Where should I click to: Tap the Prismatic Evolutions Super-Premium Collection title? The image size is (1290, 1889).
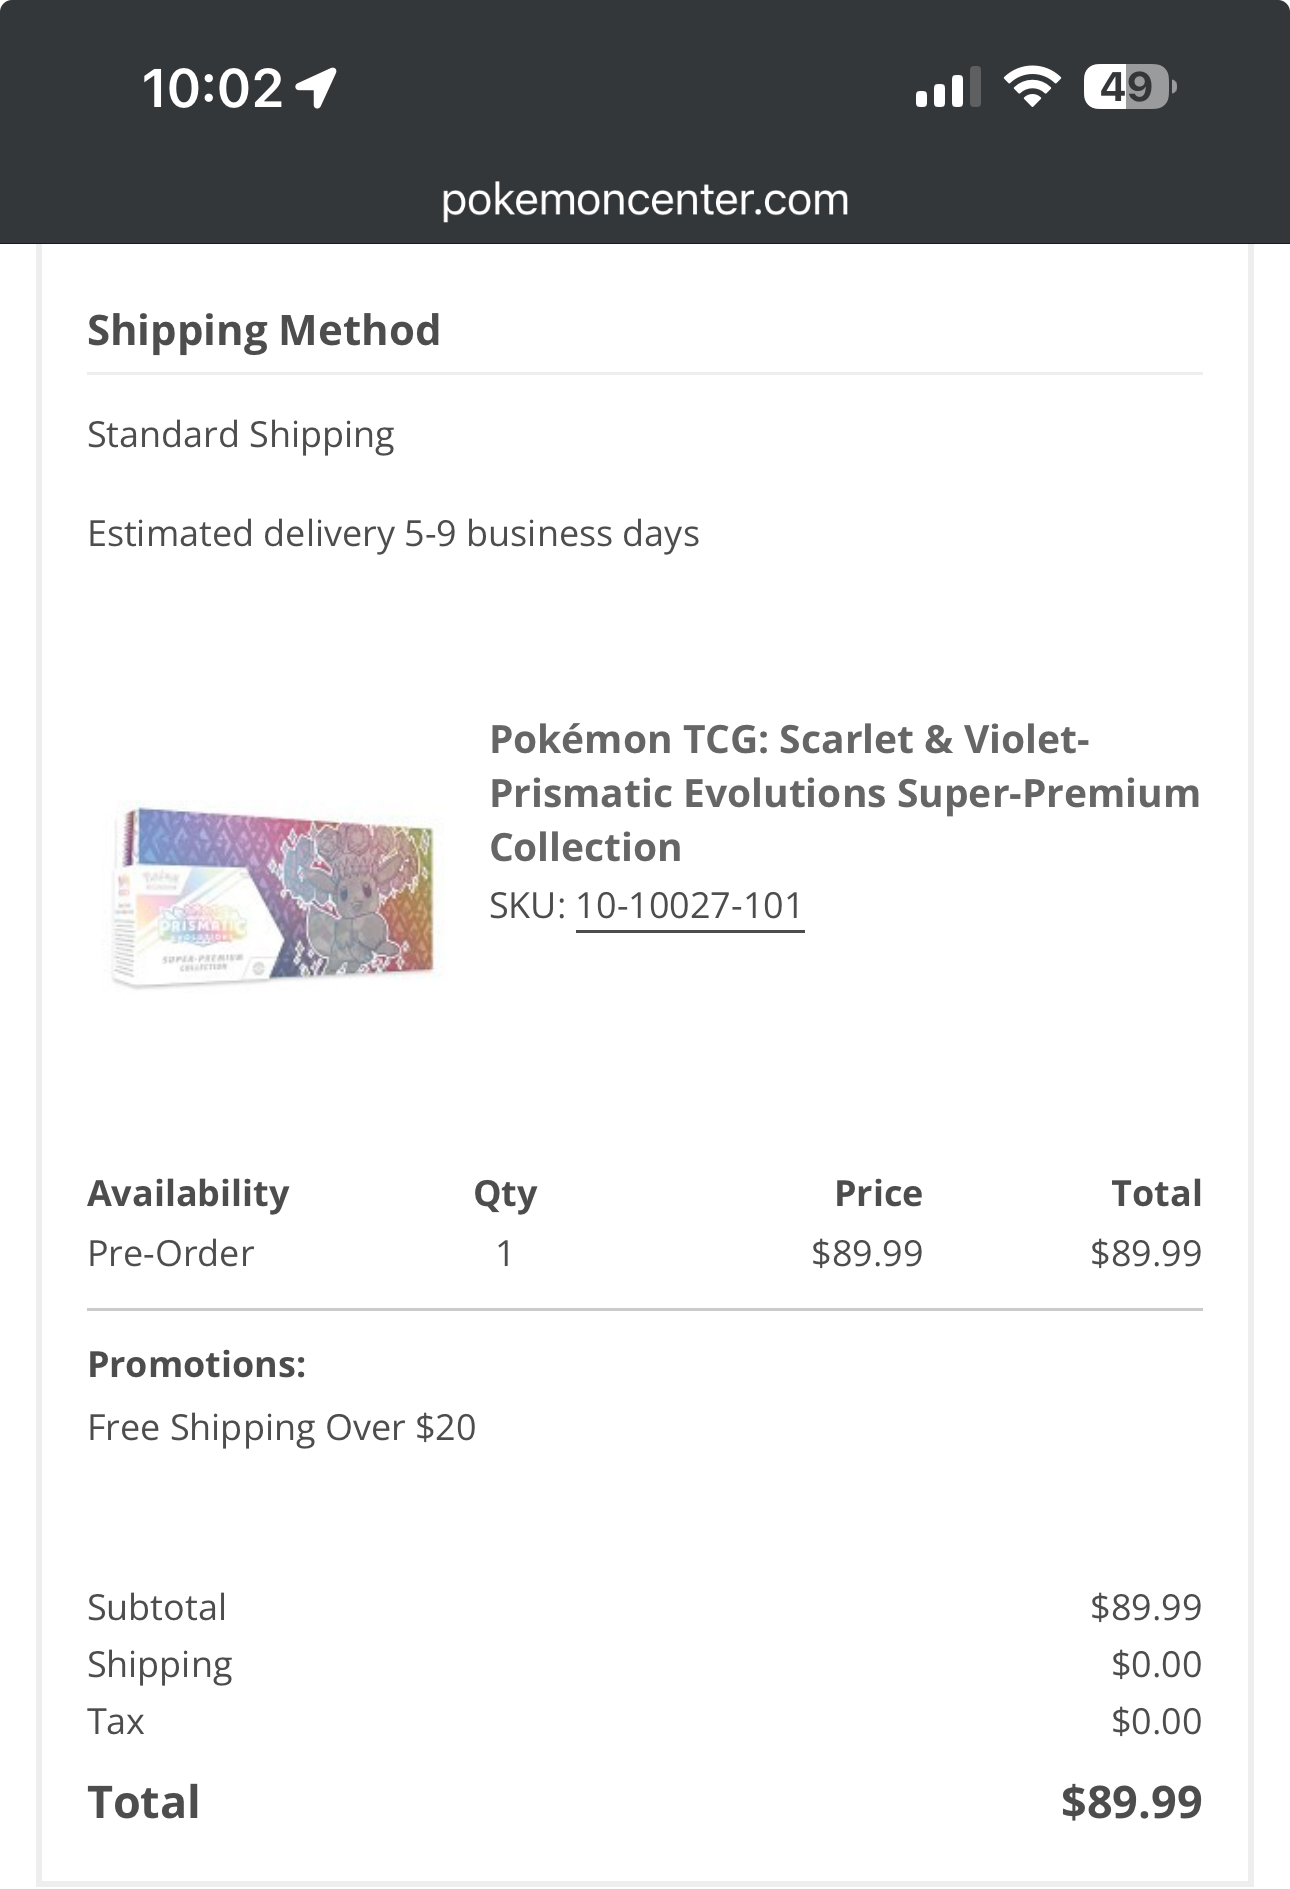pyautogui.click(x=844, y=793)
